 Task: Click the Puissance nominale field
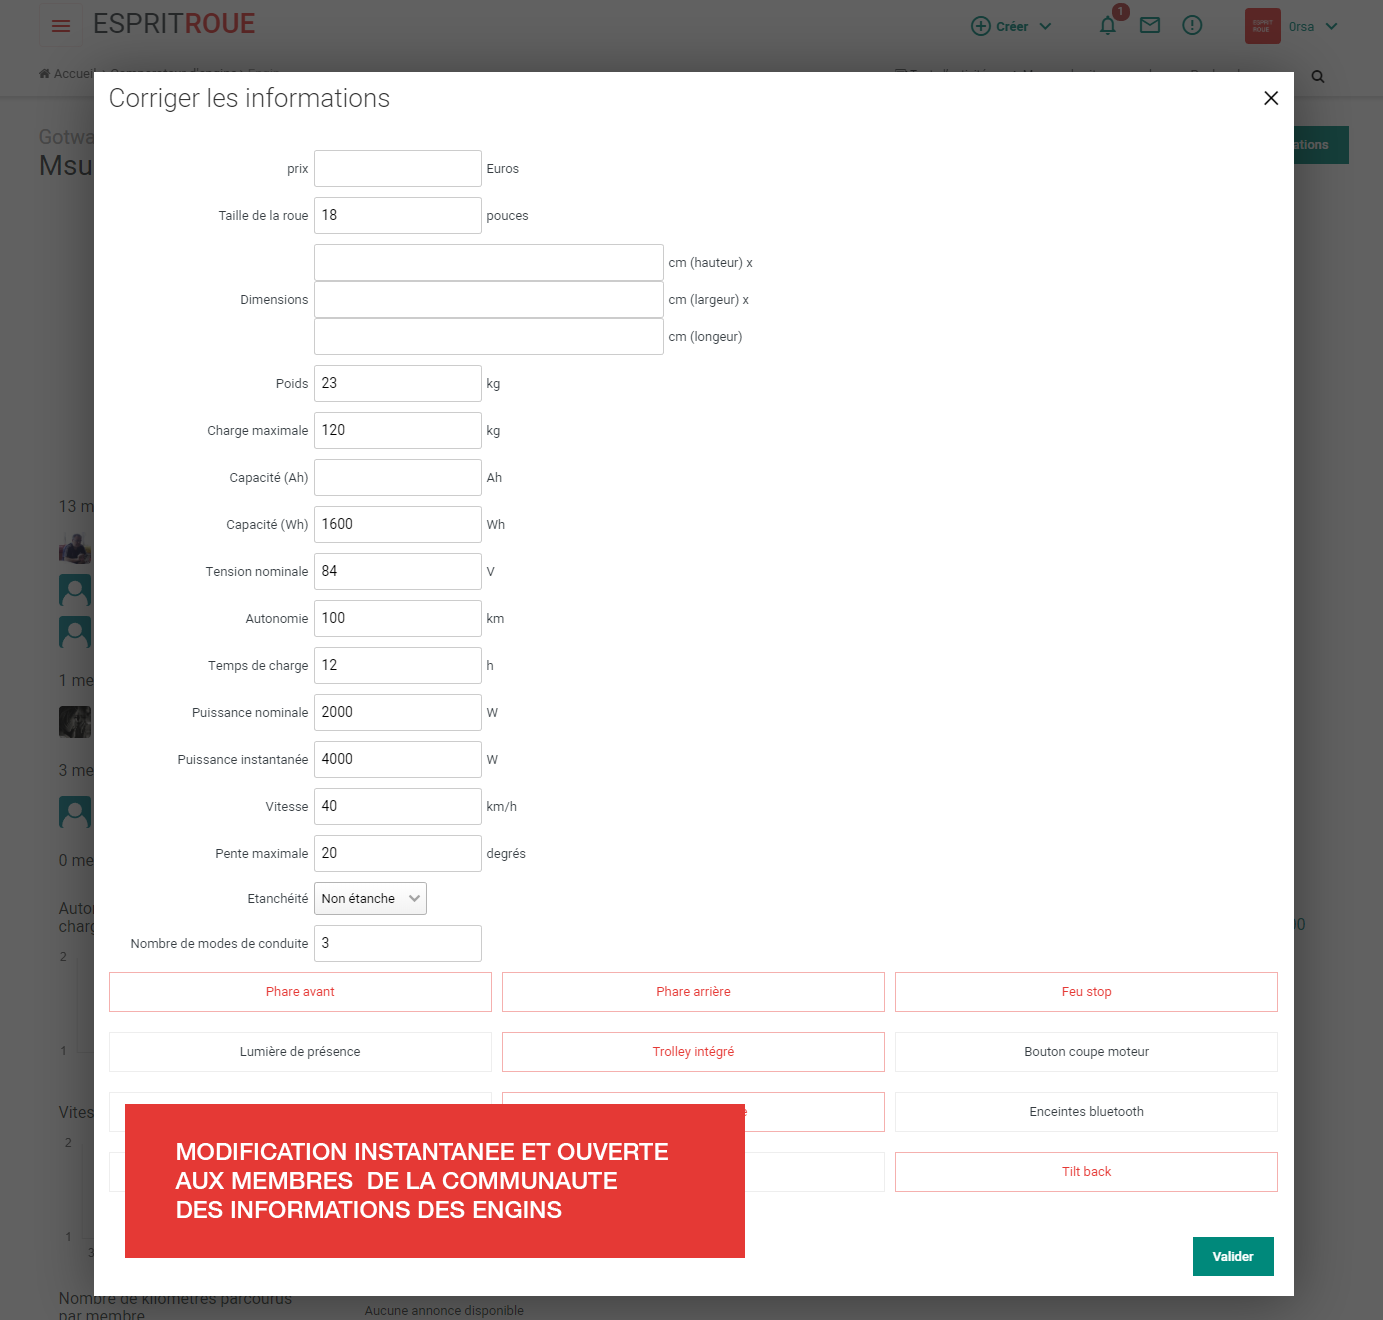click(x=398, y=712)
